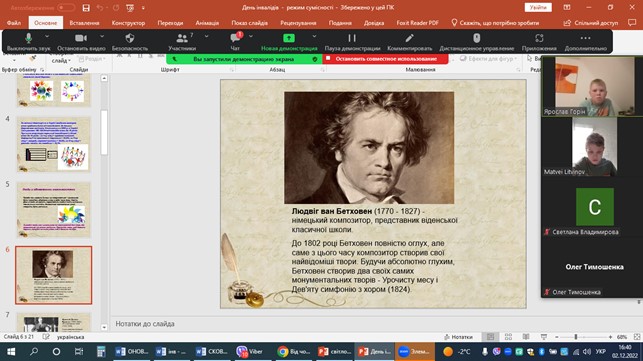The height and width of the screenshot is (361, 643).
Task: Click the red stop sharing button
Action: tap(385, 59)
